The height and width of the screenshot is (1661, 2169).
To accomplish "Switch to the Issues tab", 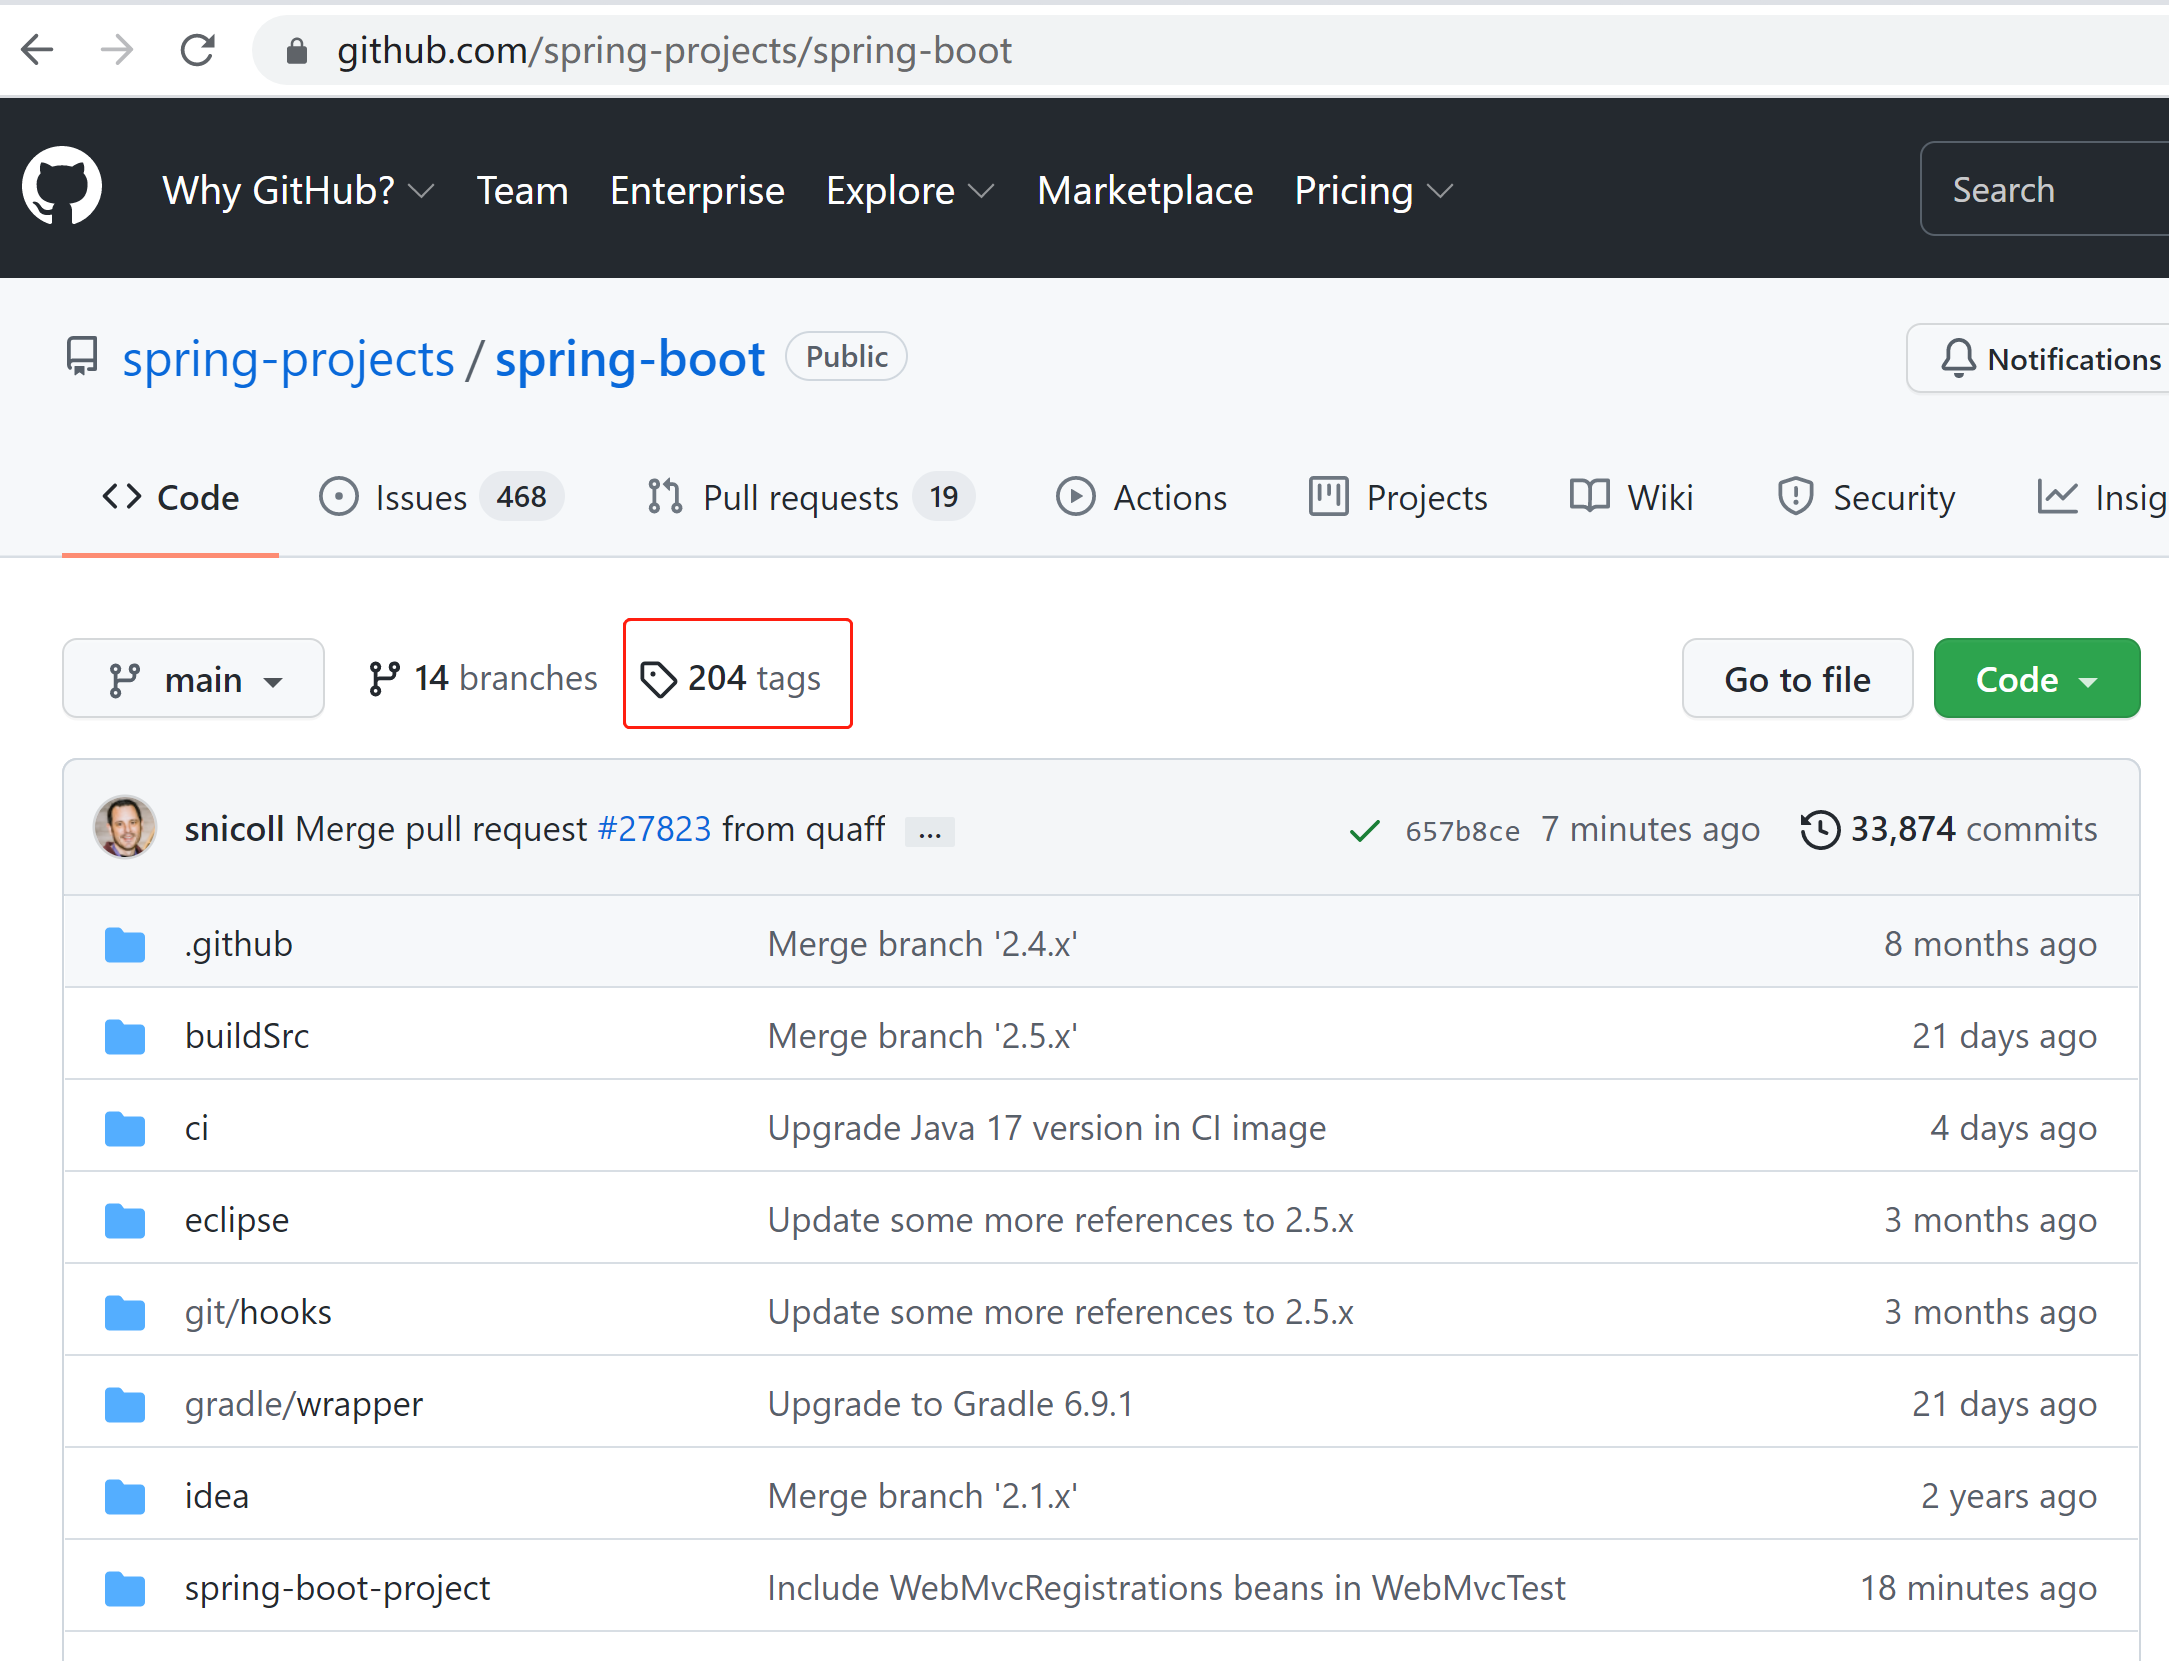I will (441, 497).
